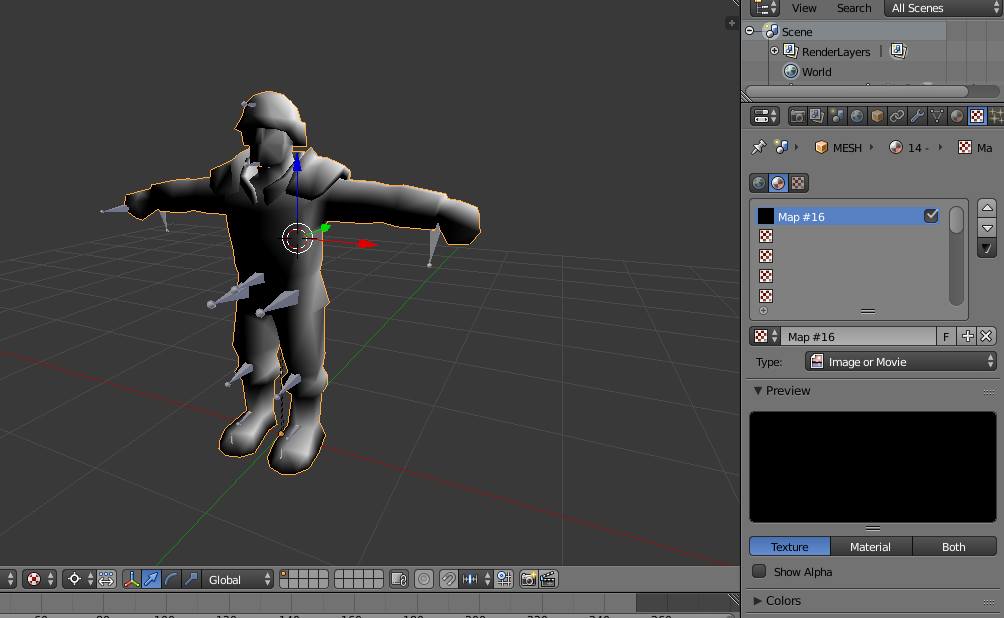Toggle the snap magnet in viewport header
Screen dimensions: 1004x618
tap(447, 579)
